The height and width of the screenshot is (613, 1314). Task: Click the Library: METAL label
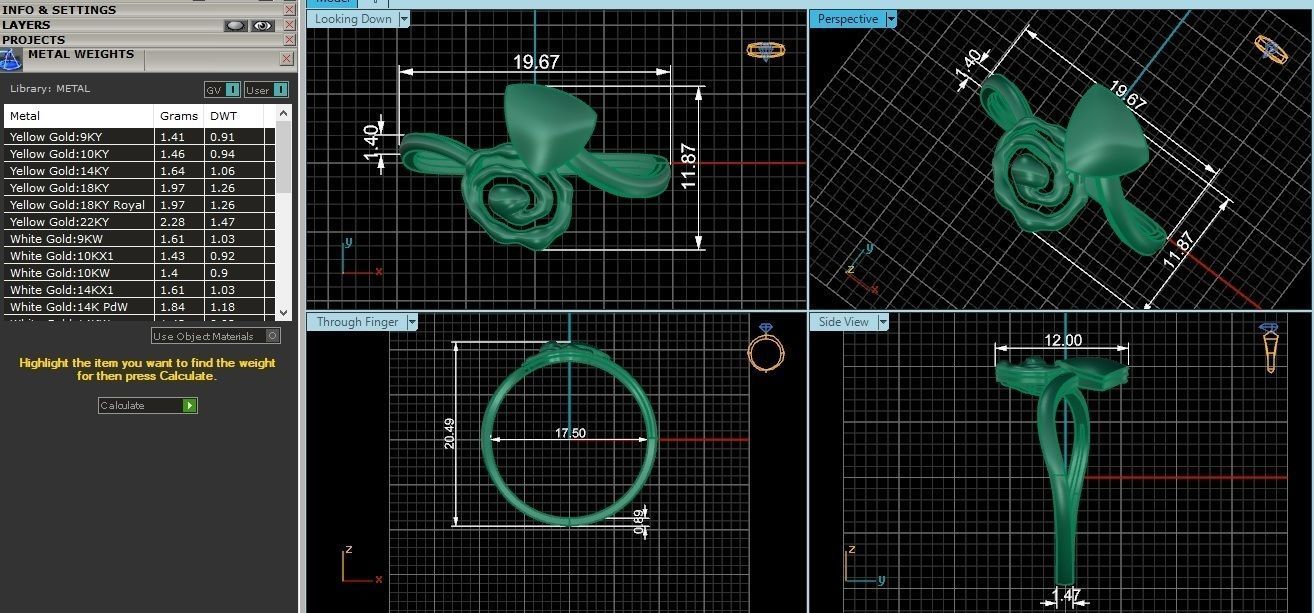(x=50, y=89)
